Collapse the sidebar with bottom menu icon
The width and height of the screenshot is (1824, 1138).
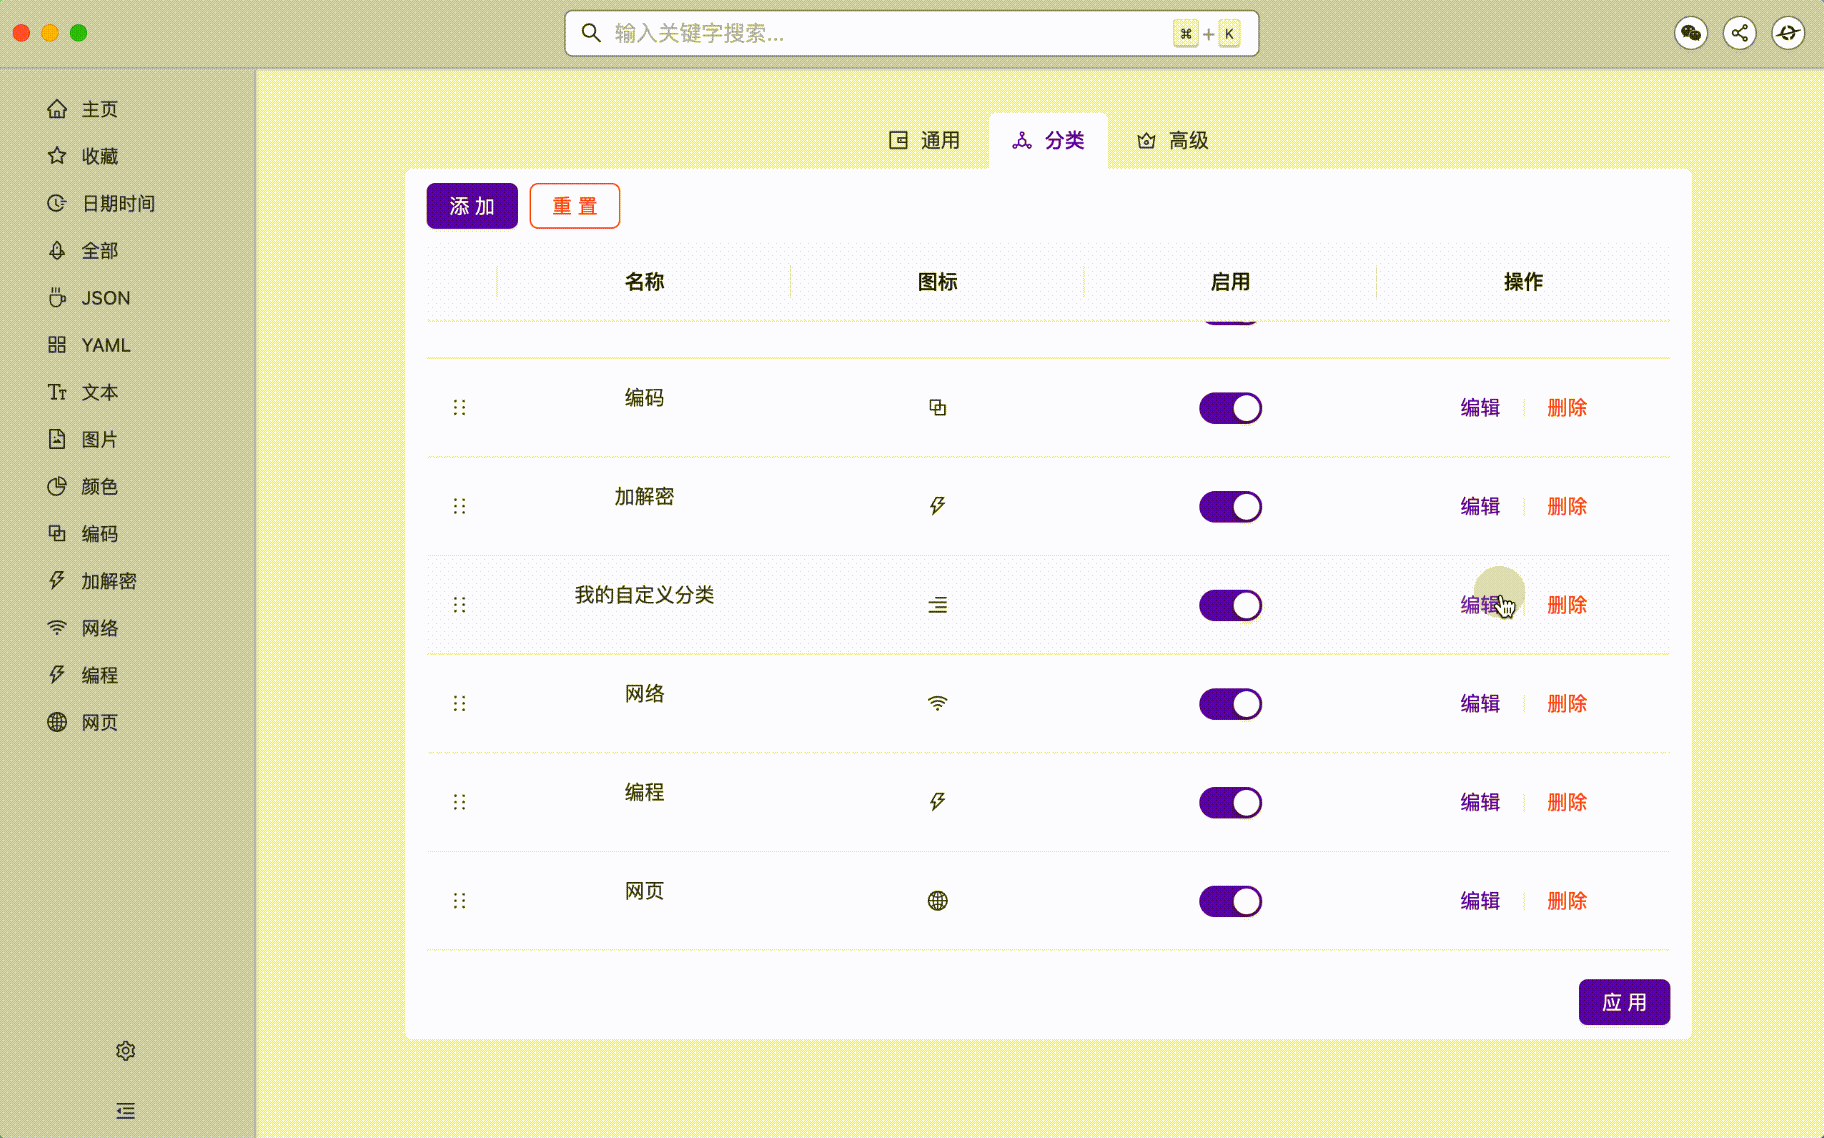[125, 1111]
